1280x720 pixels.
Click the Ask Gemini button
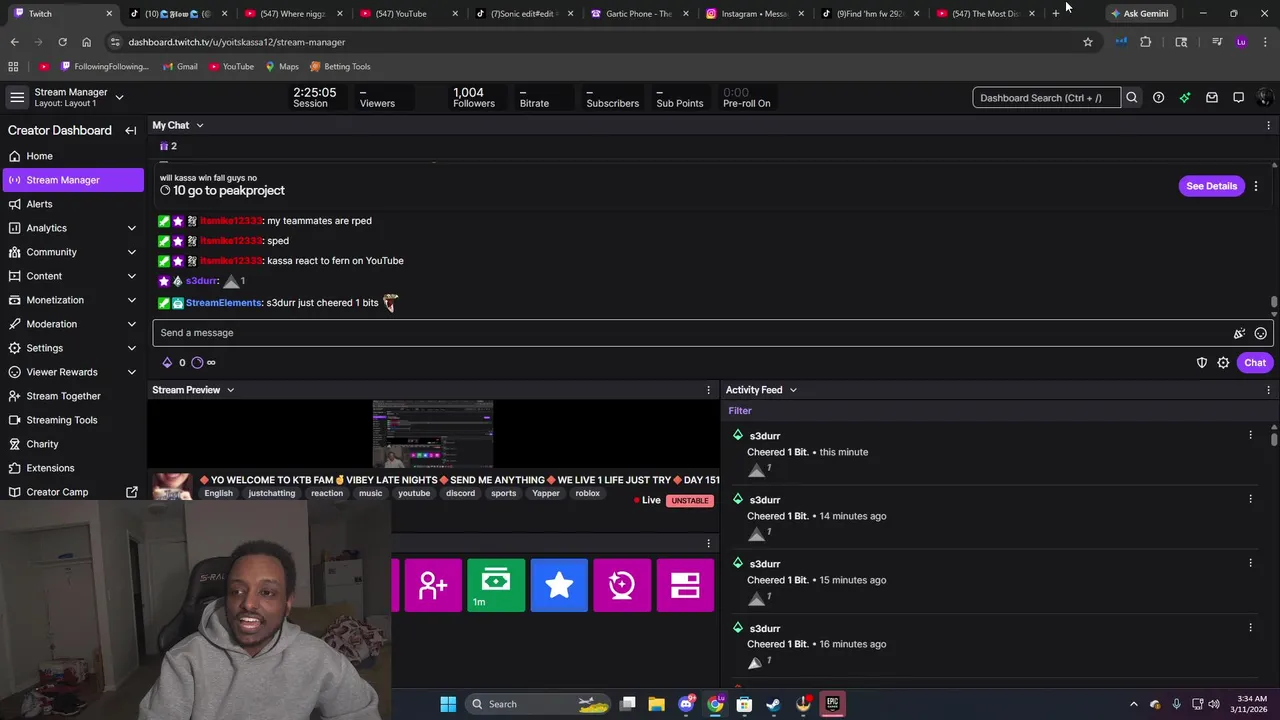click(x=1139, y=14)
